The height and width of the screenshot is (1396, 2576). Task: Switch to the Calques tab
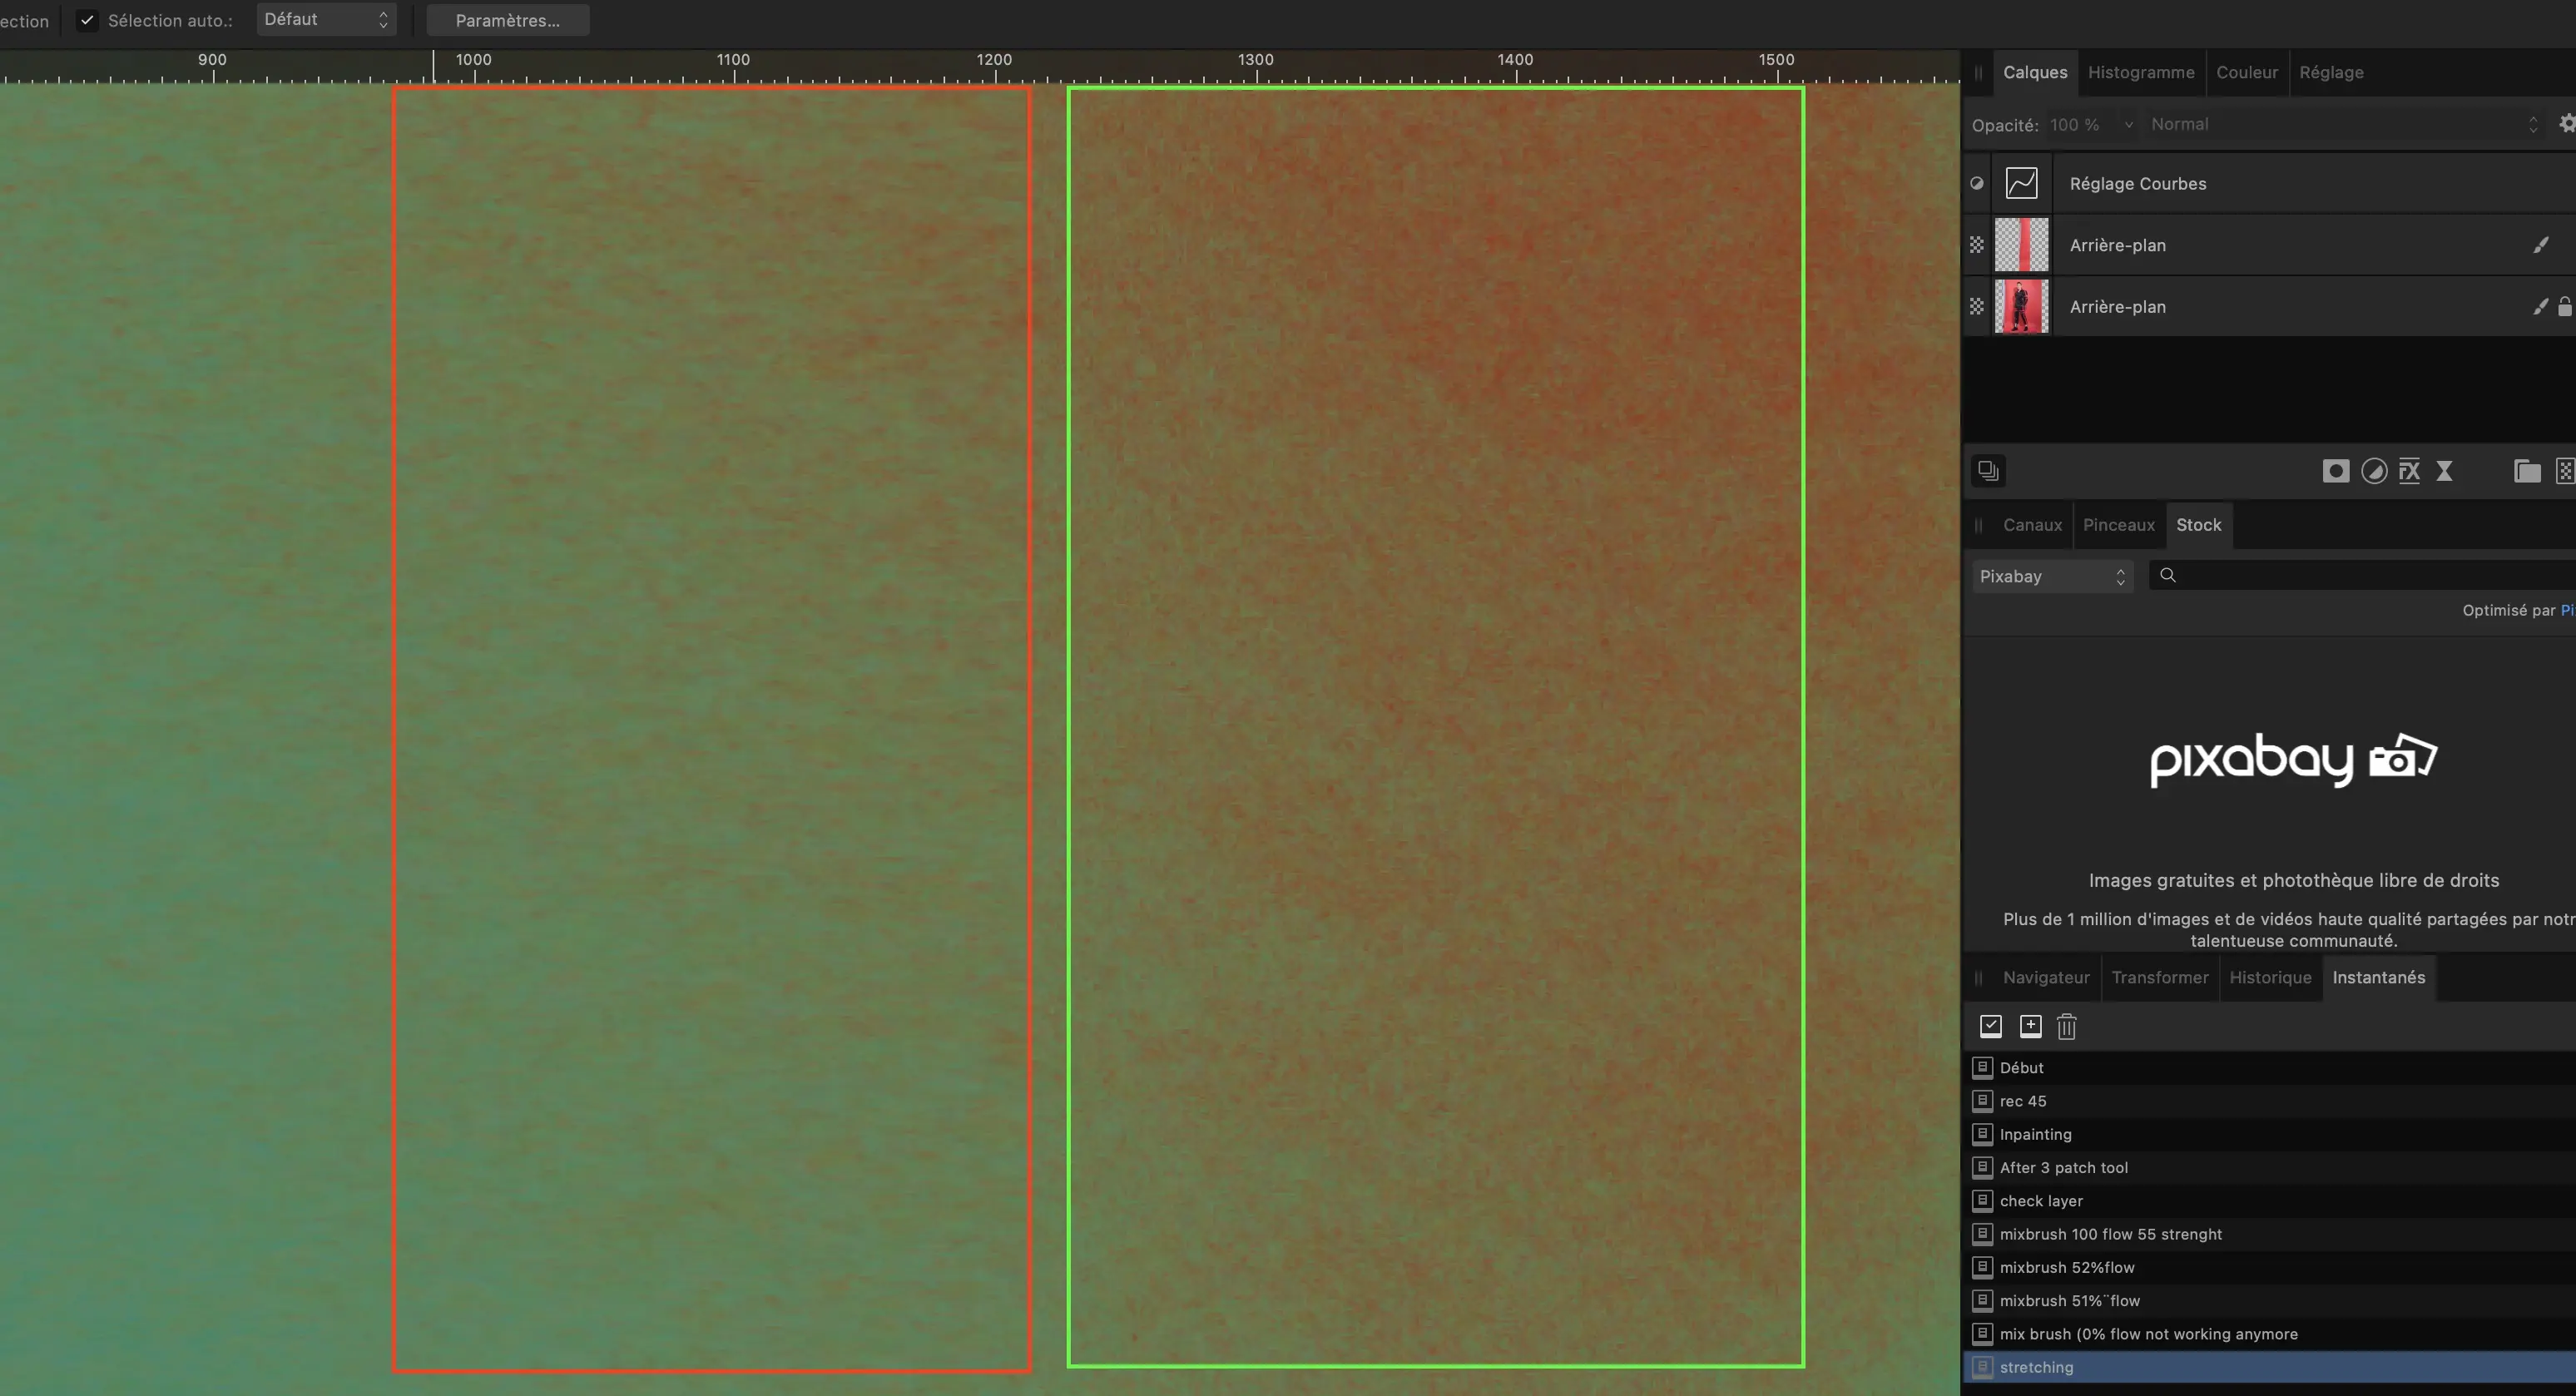point(2035,72)
